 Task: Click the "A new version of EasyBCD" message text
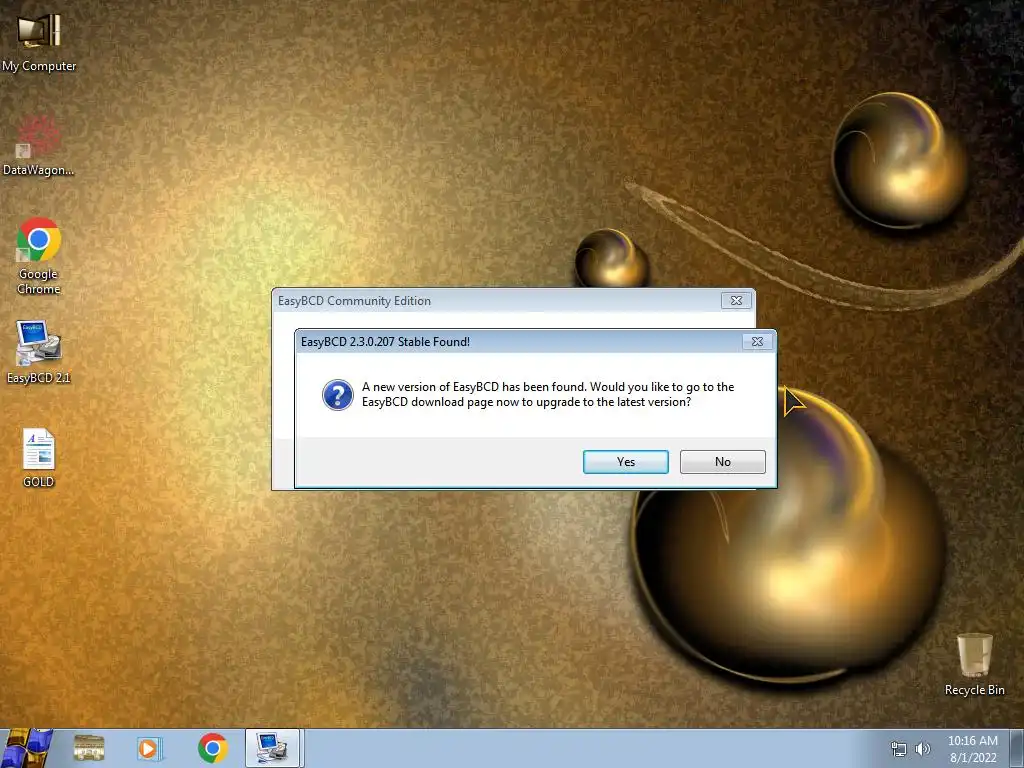(548, 394)
